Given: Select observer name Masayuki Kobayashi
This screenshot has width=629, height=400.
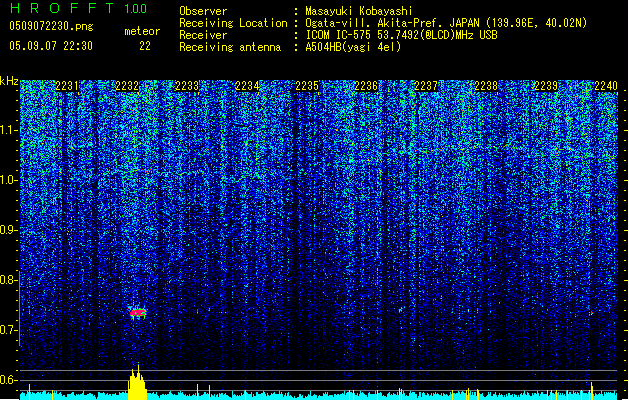Looking at the screenshot, I should tap(359, 11).
